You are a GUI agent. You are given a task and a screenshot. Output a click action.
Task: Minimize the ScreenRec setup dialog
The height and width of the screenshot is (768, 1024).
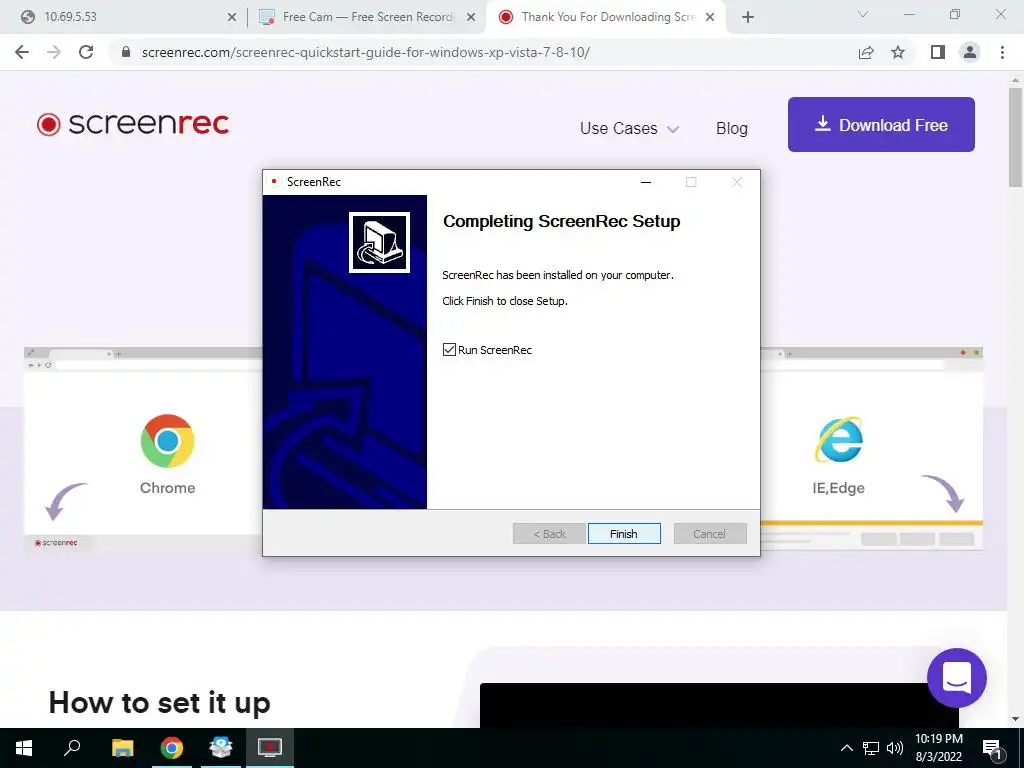(x=646, y=182)
